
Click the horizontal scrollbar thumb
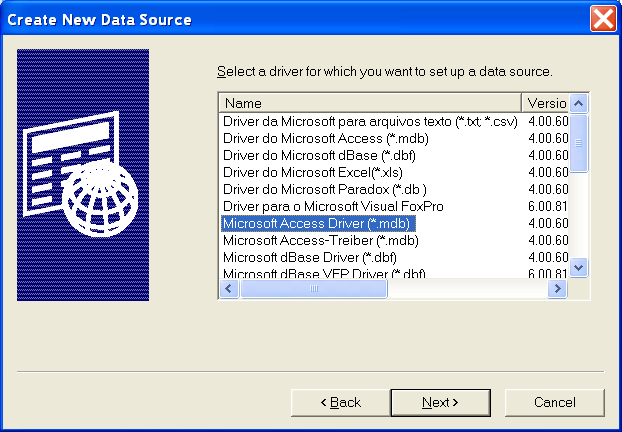(x=313, y=288)
